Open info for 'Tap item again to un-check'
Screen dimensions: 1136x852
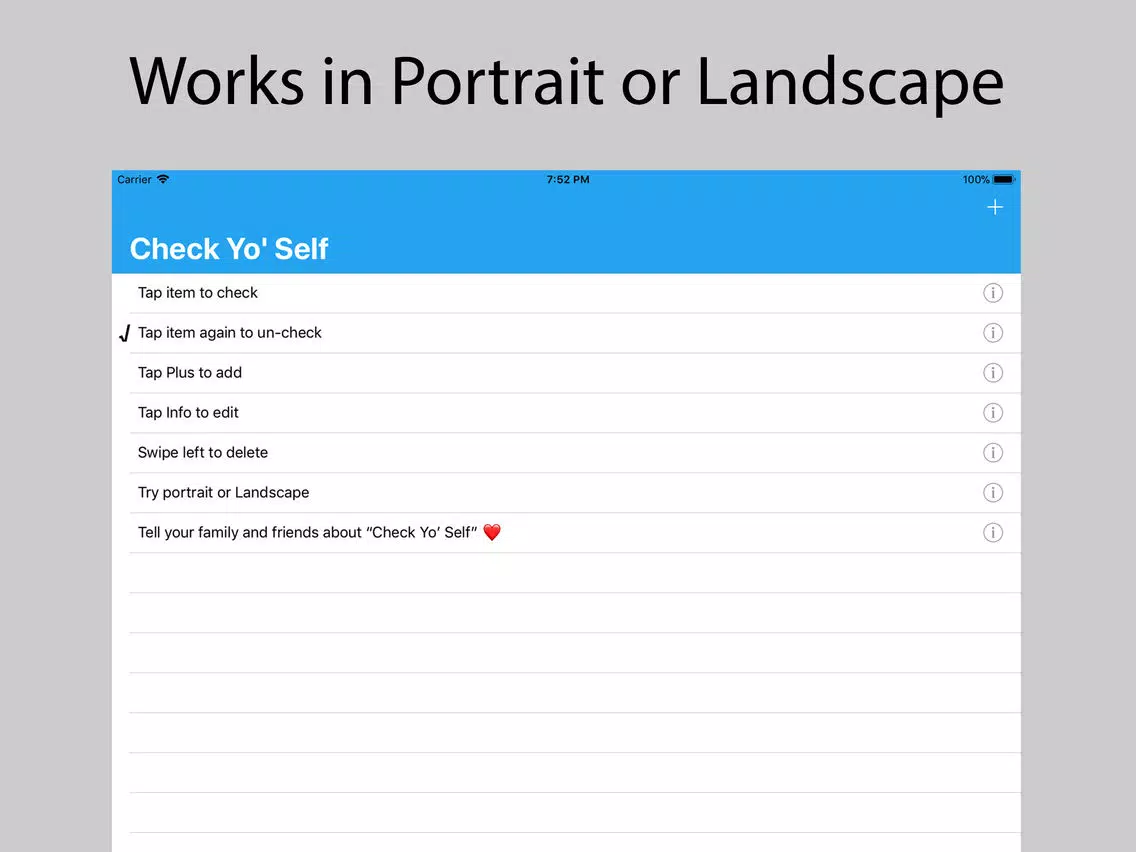pos(993,333)
